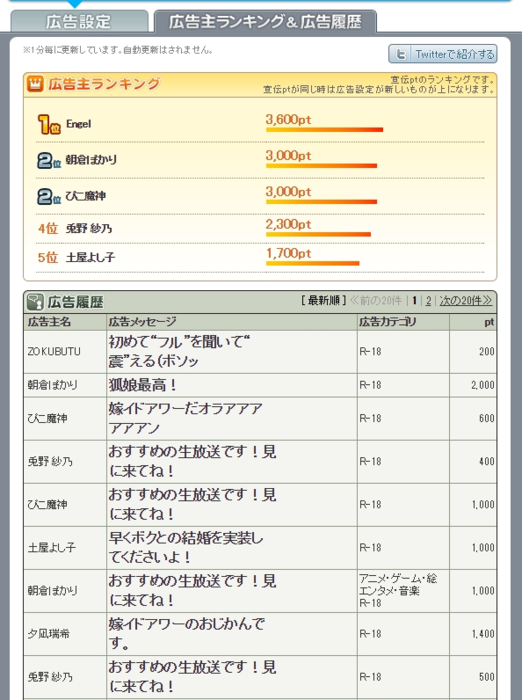522x700 pixels.
Task: Click the 1,700pt progress bar
Action: click(313, 263)
